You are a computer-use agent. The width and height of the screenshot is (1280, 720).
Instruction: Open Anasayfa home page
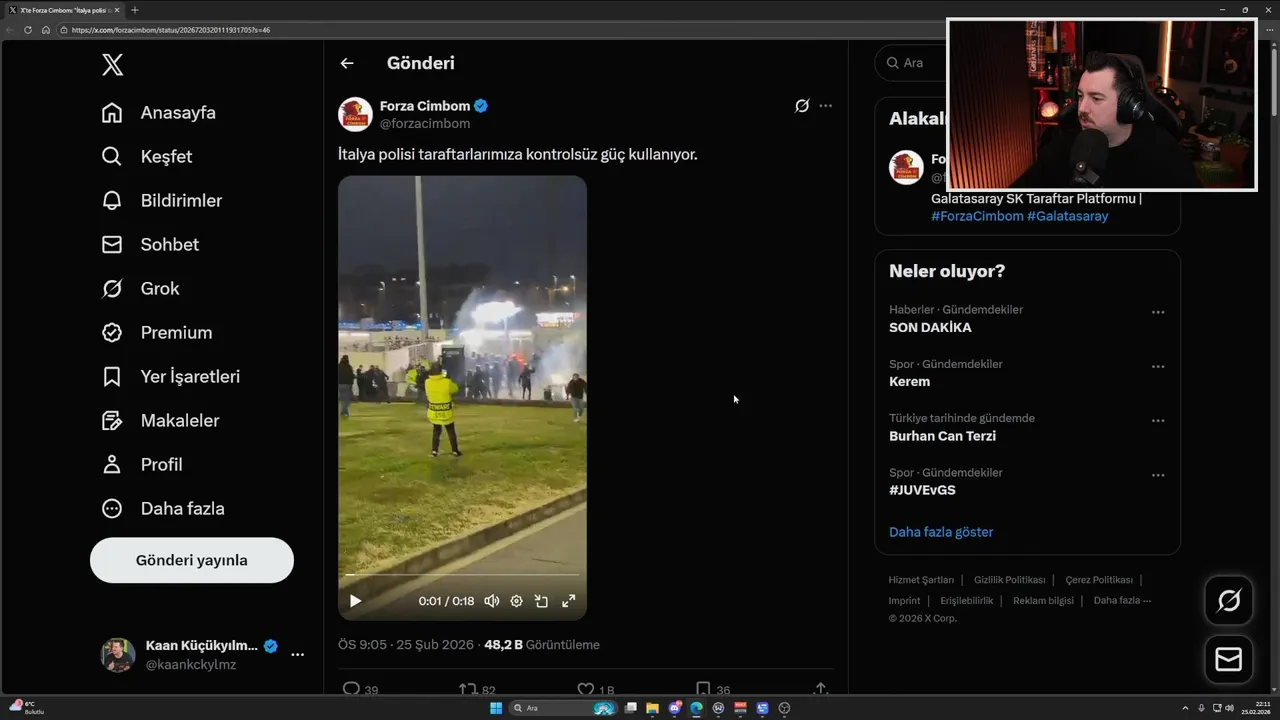[159, 113]
